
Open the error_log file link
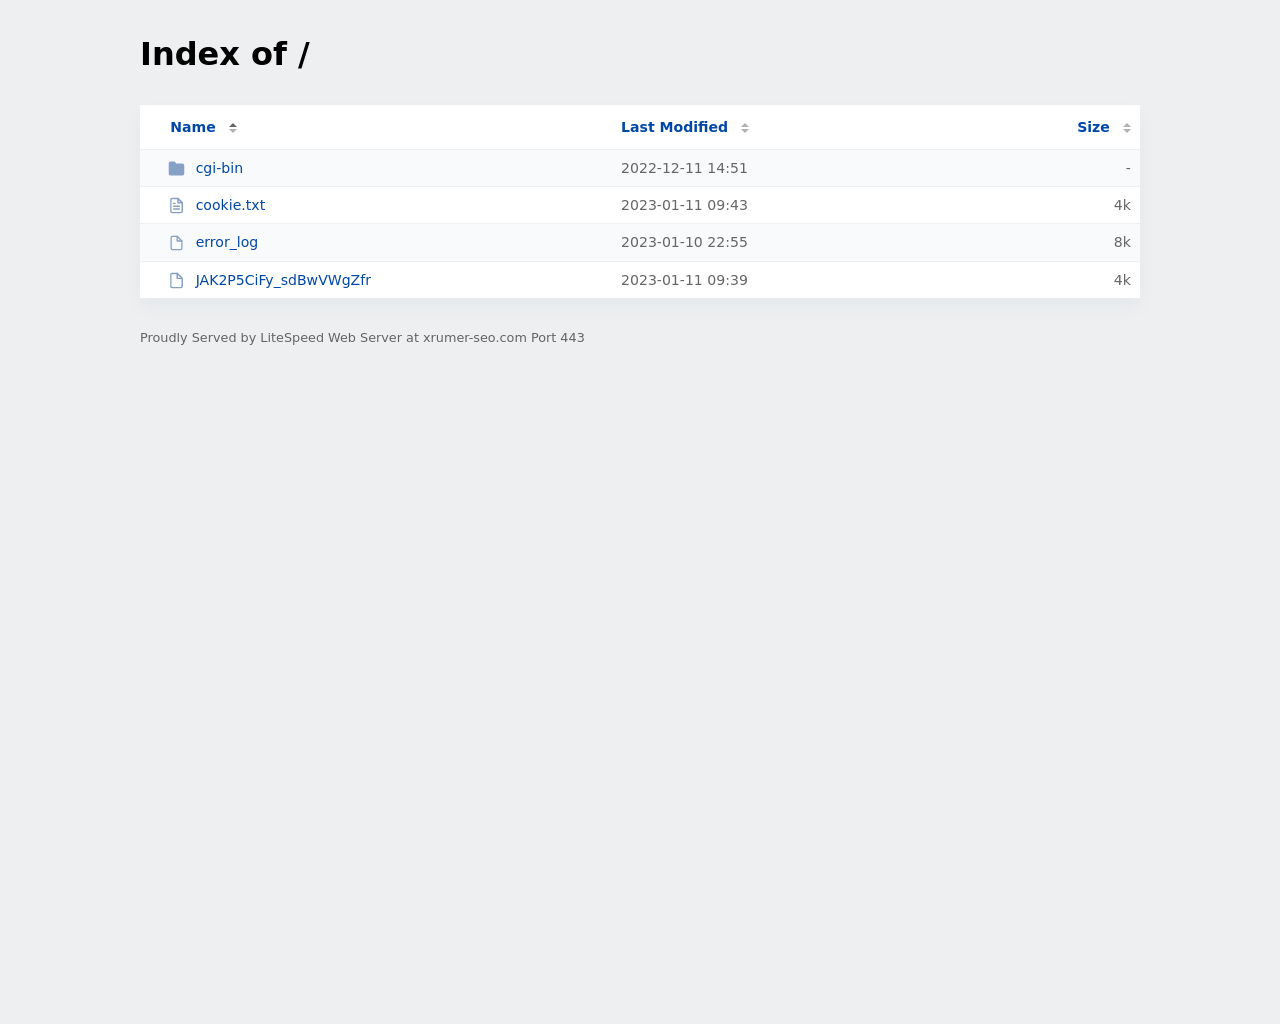227,242
